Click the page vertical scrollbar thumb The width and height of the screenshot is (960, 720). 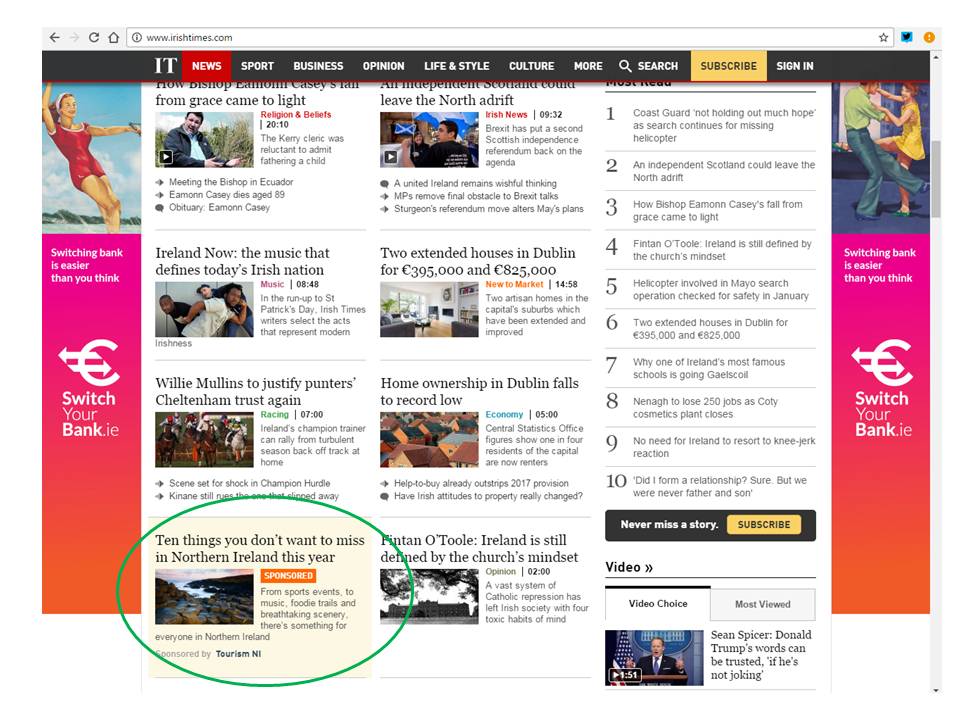pos(936,178)
